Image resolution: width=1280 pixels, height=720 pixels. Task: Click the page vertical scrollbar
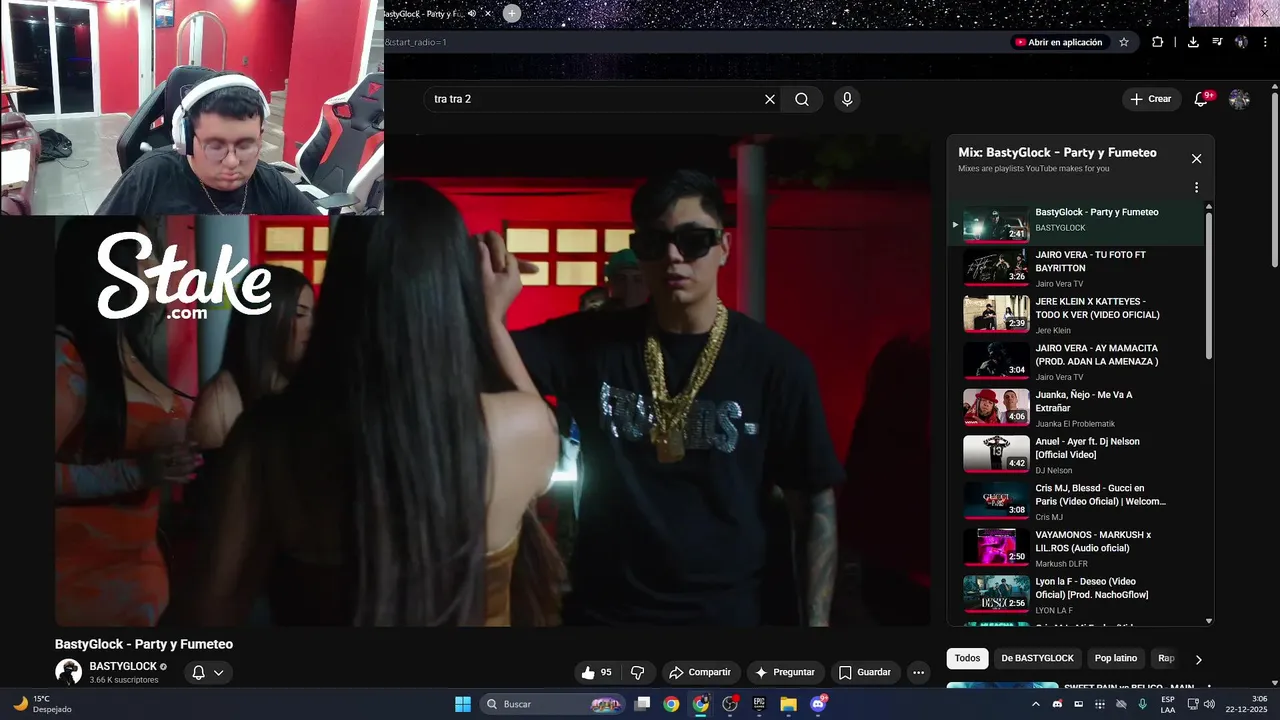(x=1274, y=180)
